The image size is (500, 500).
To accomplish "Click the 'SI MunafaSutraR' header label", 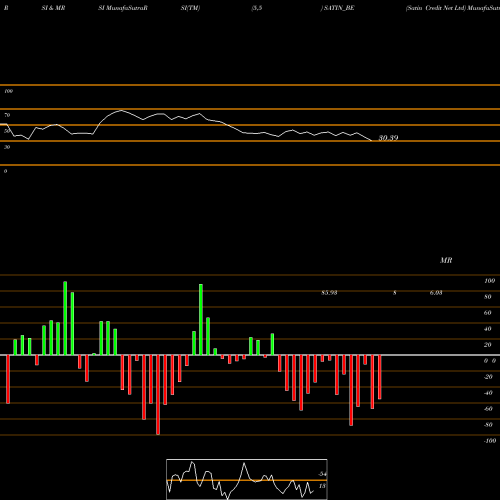I will click(x=123, y=8).
